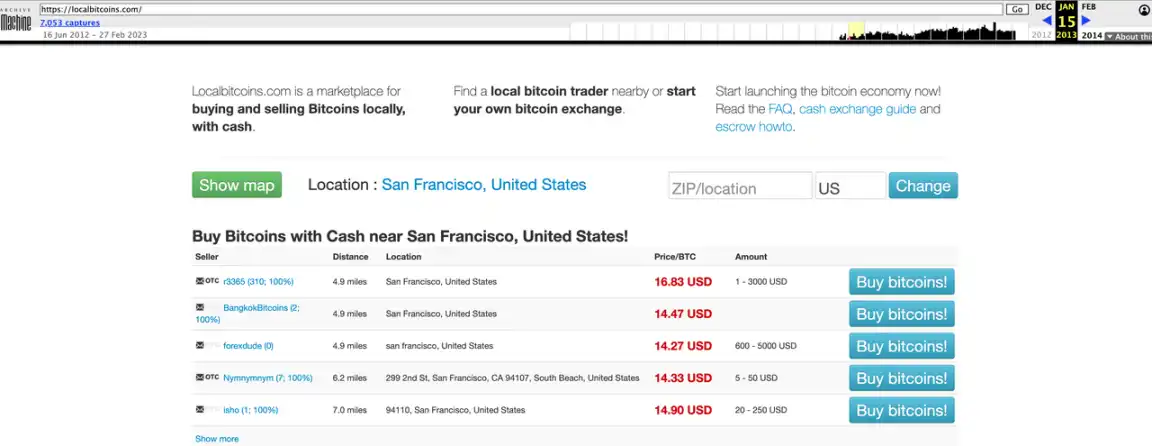
Task: Click envelope icon beside Nymnymnym
Action: (199, 378)
